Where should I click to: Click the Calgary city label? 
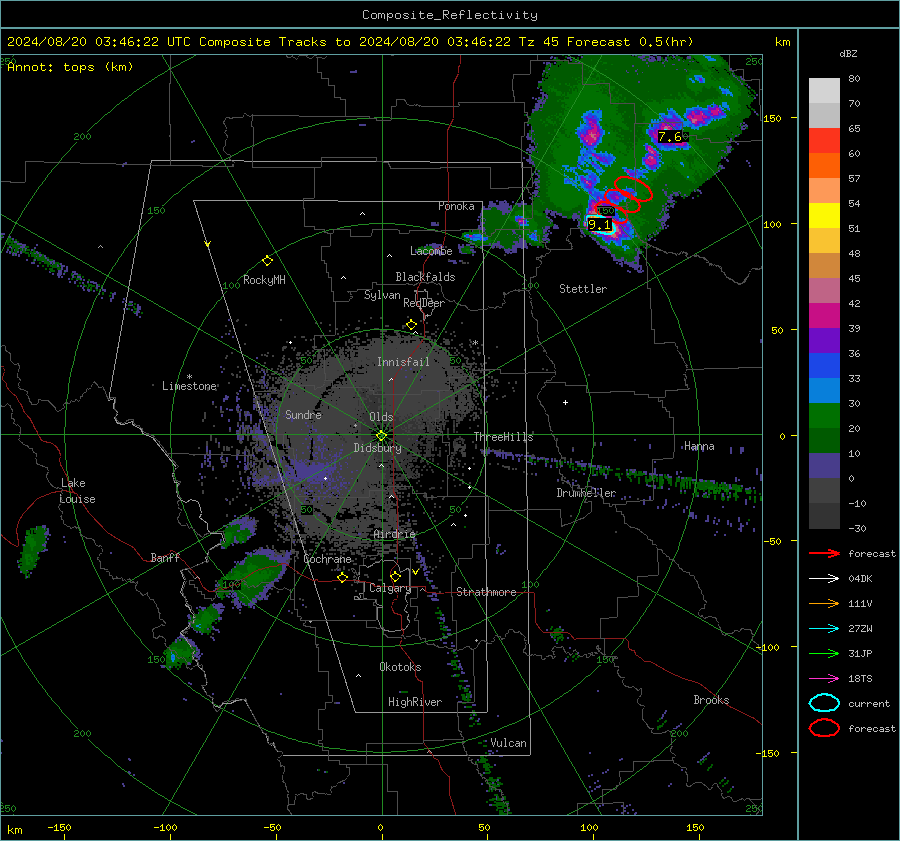390,588
